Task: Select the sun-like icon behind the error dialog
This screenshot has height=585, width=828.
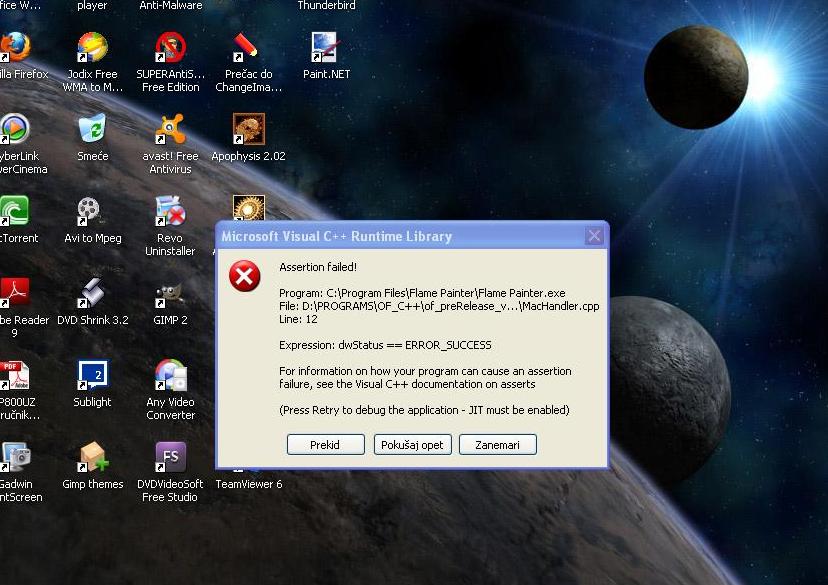Action: tap(248, 208)
